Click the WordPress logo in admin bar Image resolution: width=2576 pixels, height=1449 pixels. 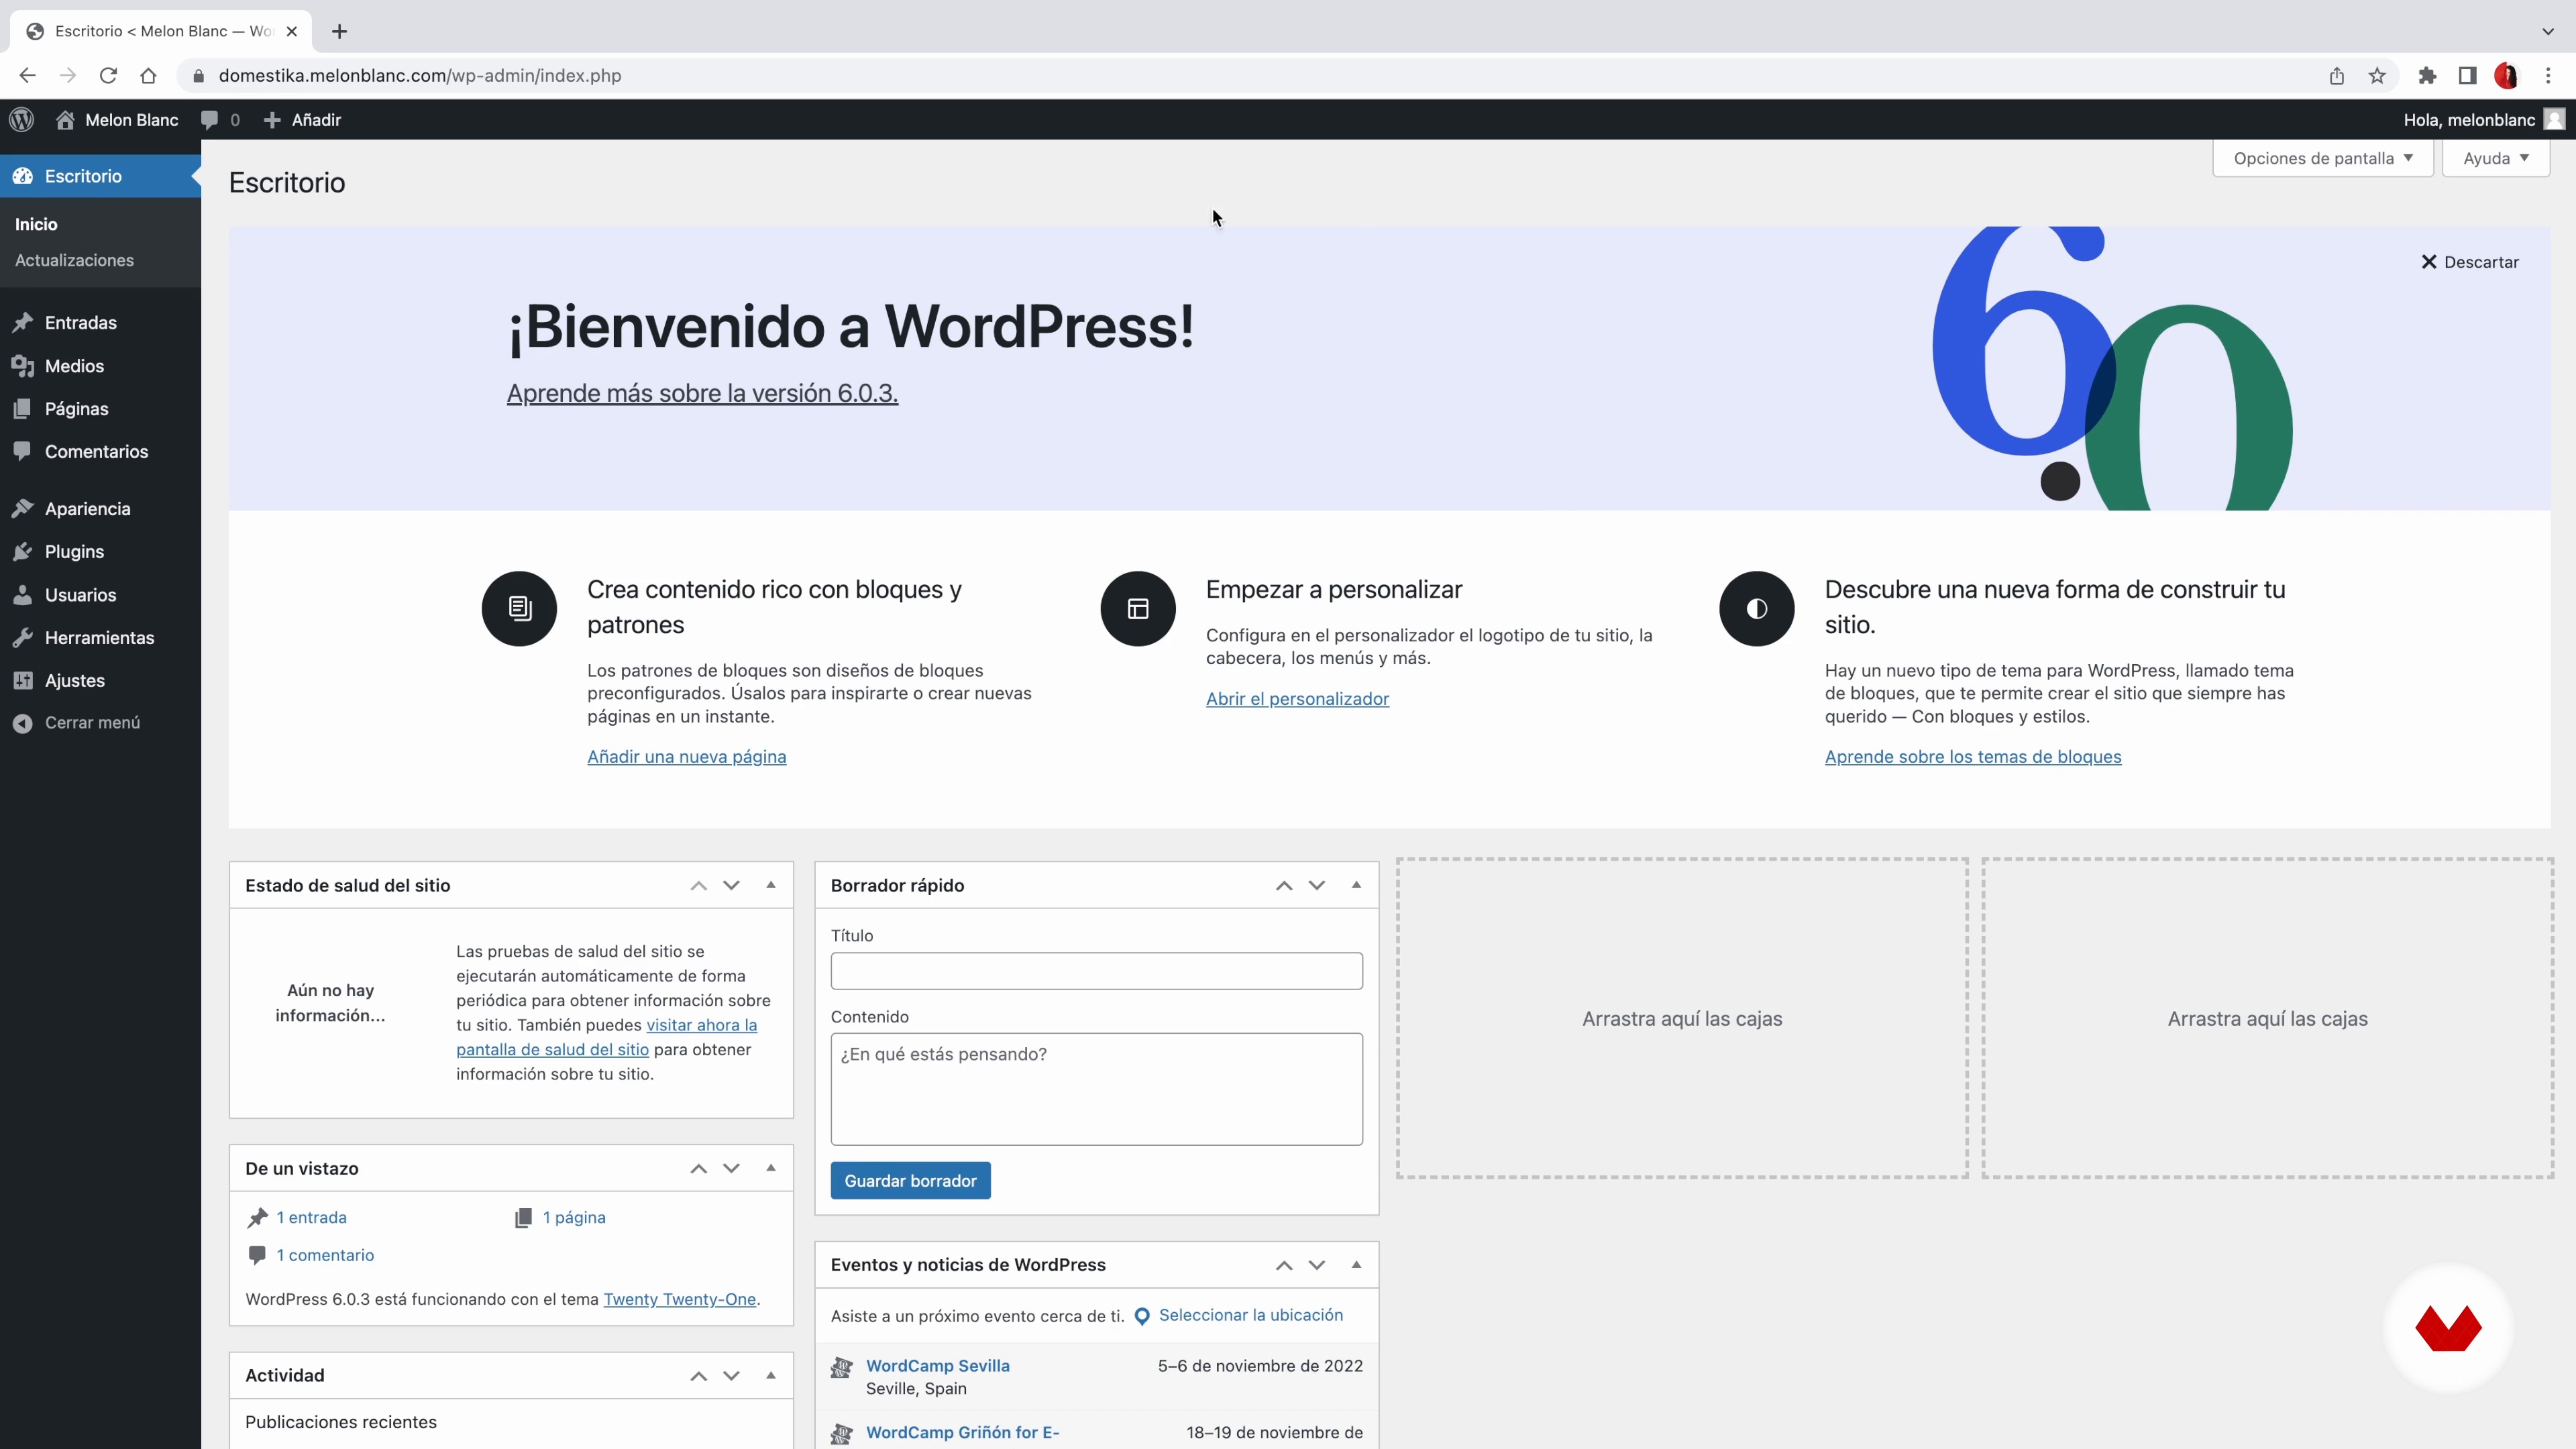22,120
